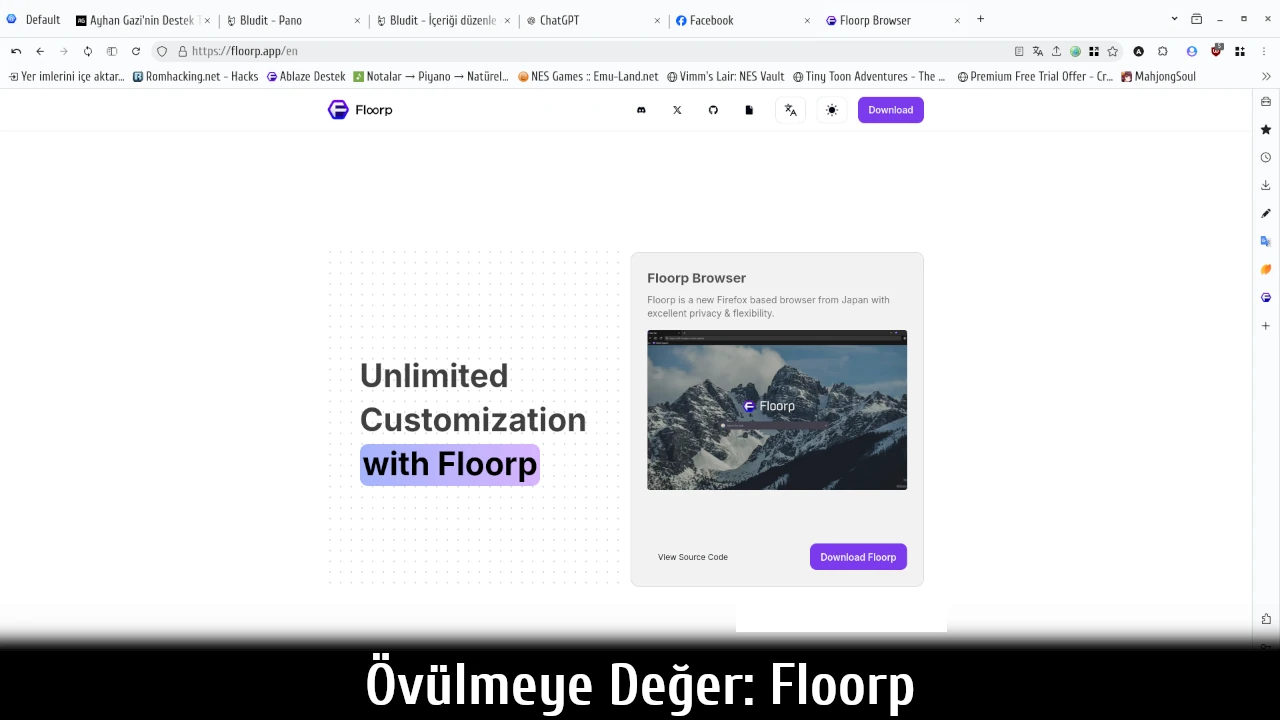Click the translate page icon in address bar

[x=1038, y=51]
